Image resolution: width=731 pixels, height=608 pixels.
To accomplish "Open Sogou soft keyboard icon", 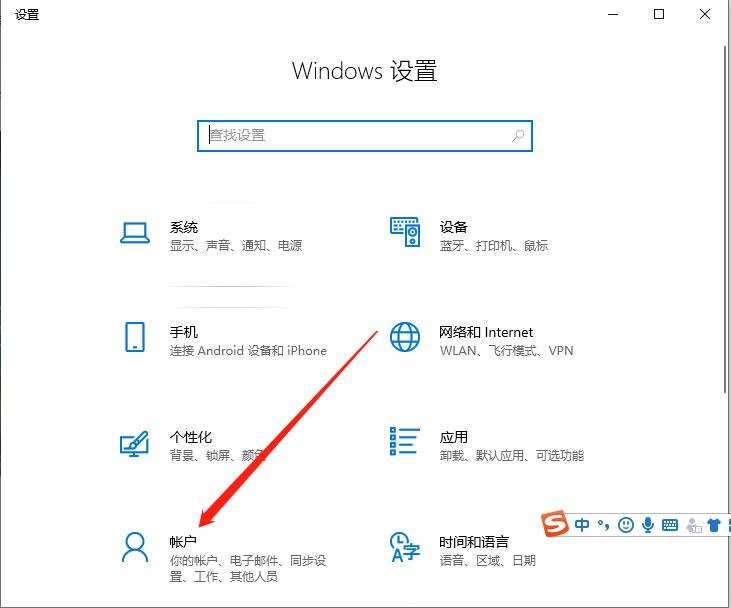I will pyautogui.click(x=670, y=525).
